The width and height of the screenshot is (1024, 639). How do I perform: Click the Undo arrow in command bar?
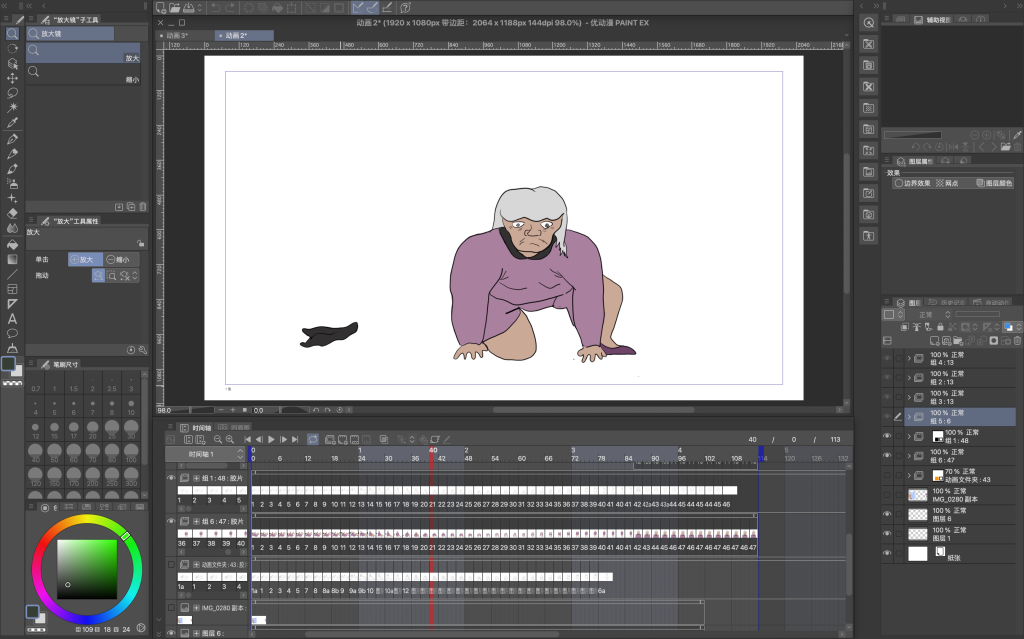[x=216, y=8]
